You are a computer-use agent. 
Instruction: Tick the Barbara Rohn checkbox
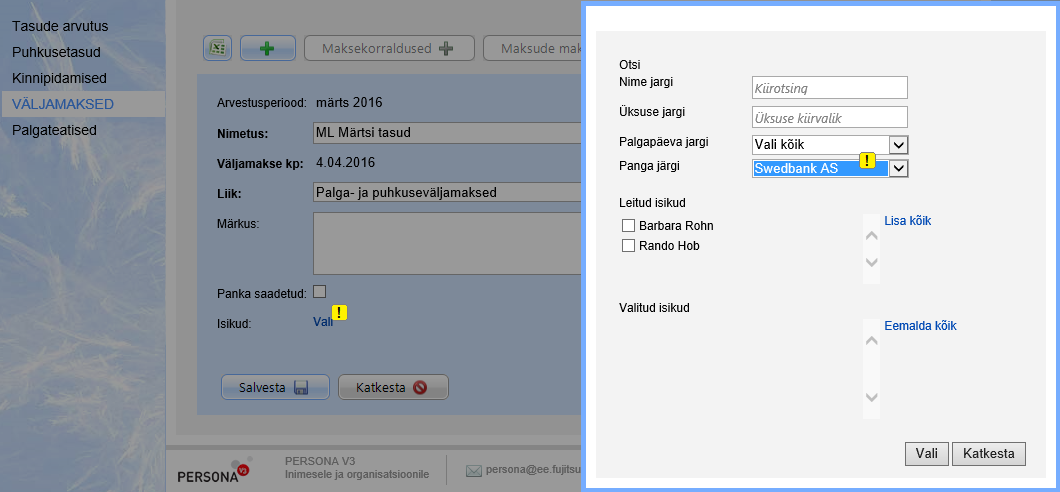(628, 225)
